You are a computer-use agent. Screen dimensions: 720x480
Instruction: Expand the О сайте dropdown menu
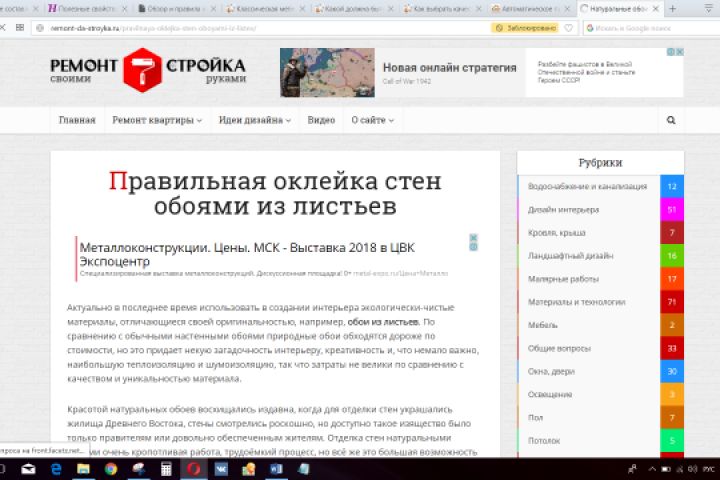coord(372,120)
